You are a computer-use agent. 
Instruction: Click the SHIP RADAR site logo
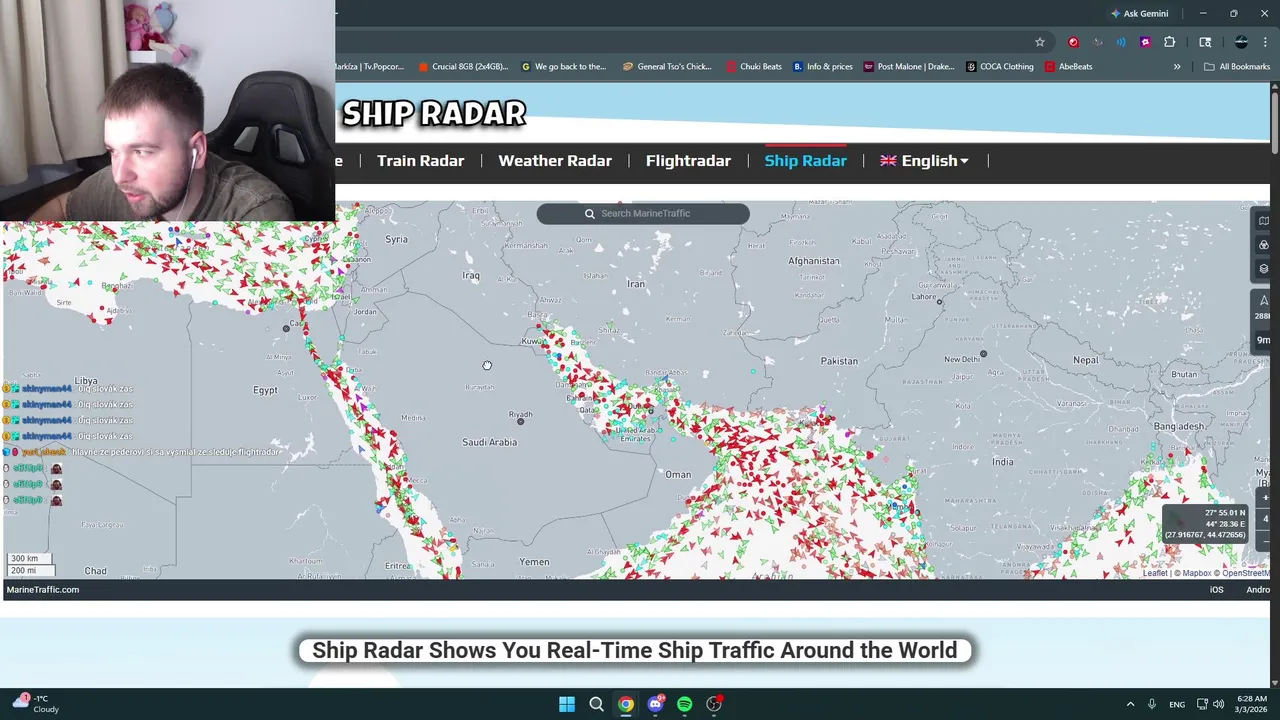pyautogui.click(x=434, y=113)
